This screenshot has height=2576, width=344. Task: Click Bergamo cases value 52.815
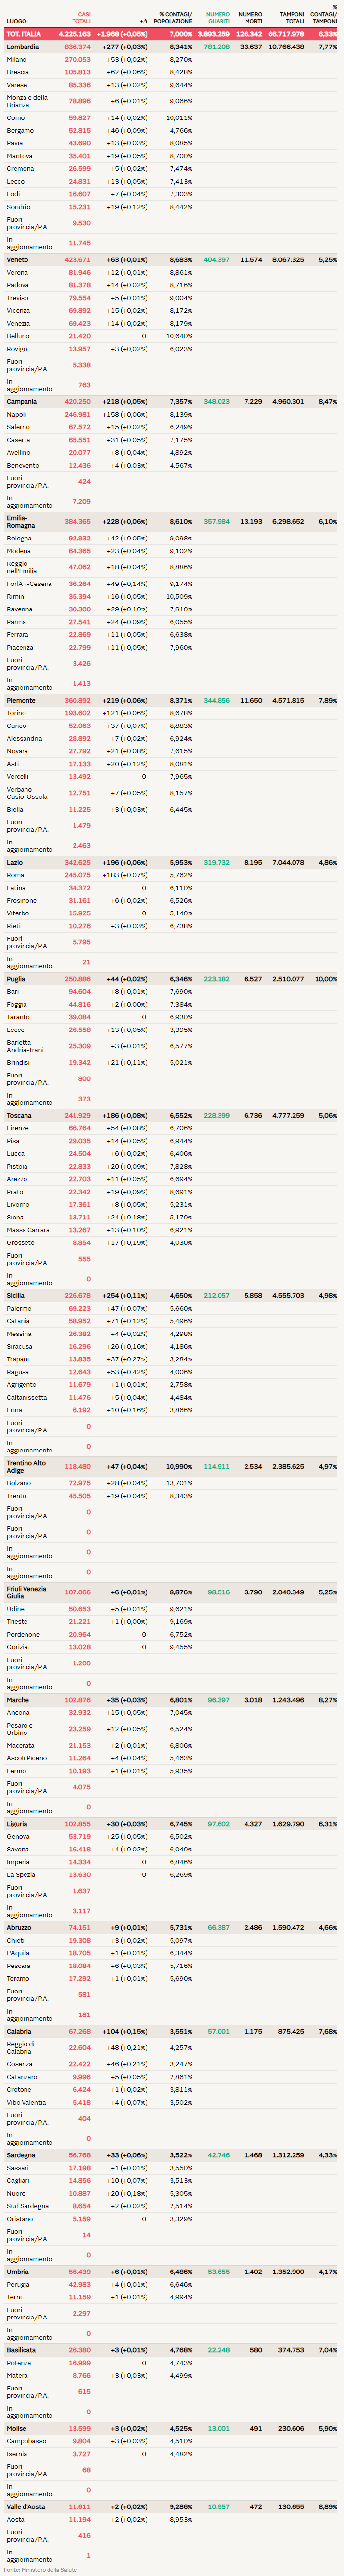(79, 131)
